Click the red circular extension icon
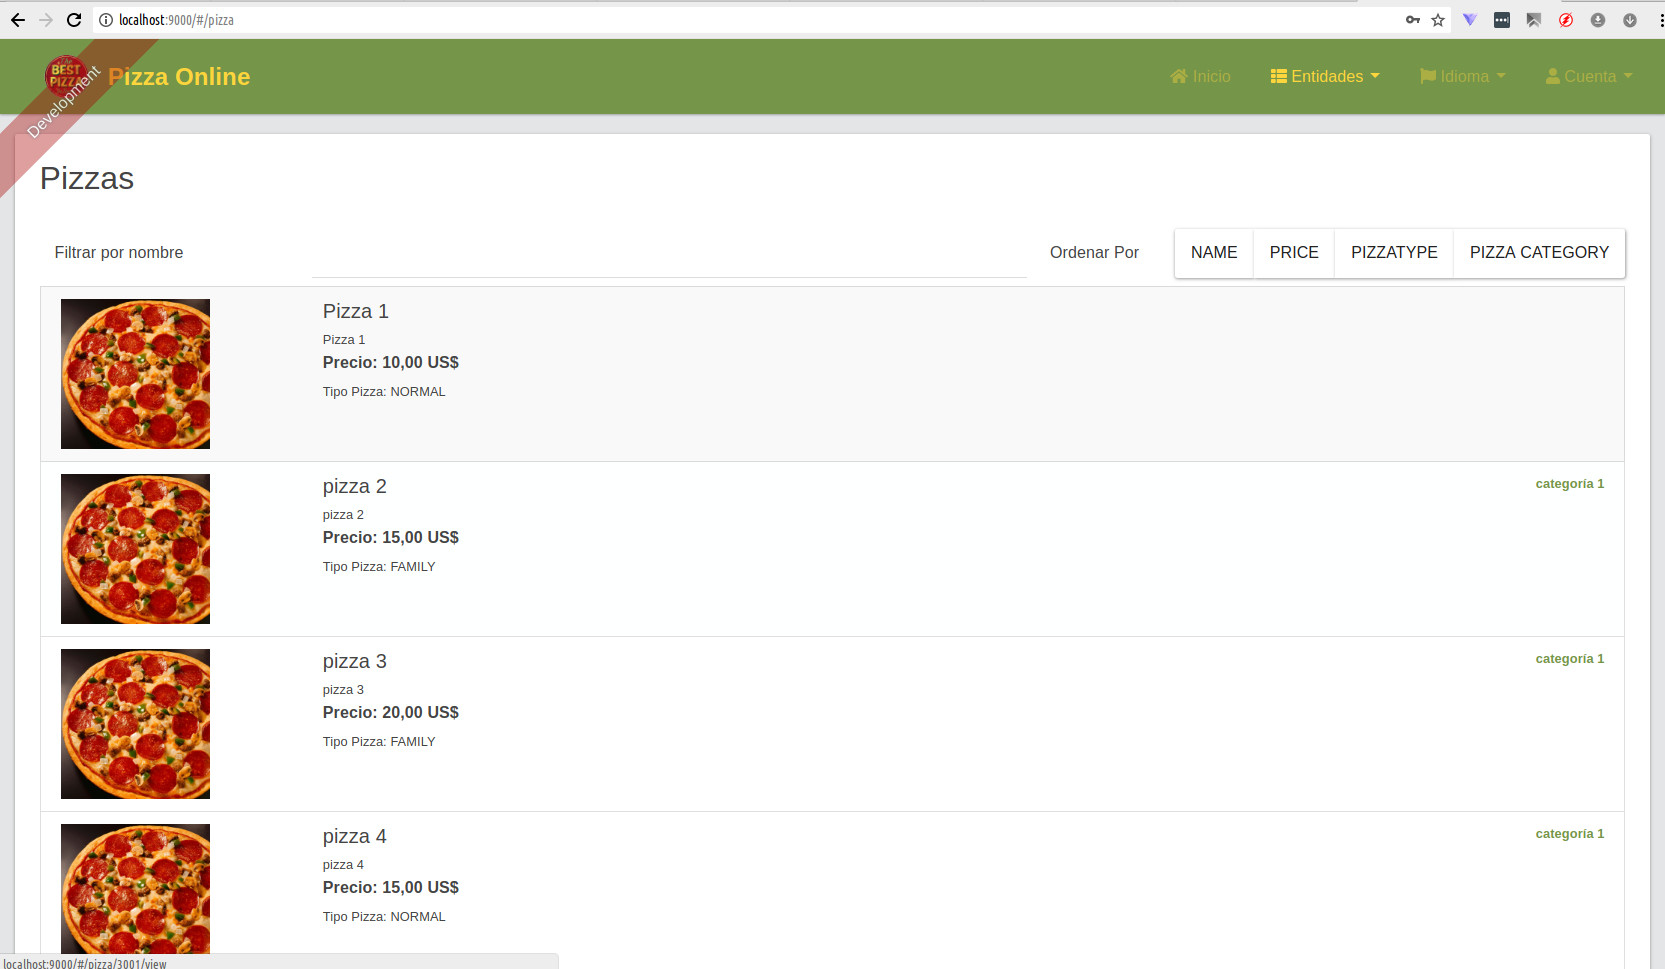The width and height of the screenshot is (1665, 969). pyautogui.click(x=1566, y=20)
